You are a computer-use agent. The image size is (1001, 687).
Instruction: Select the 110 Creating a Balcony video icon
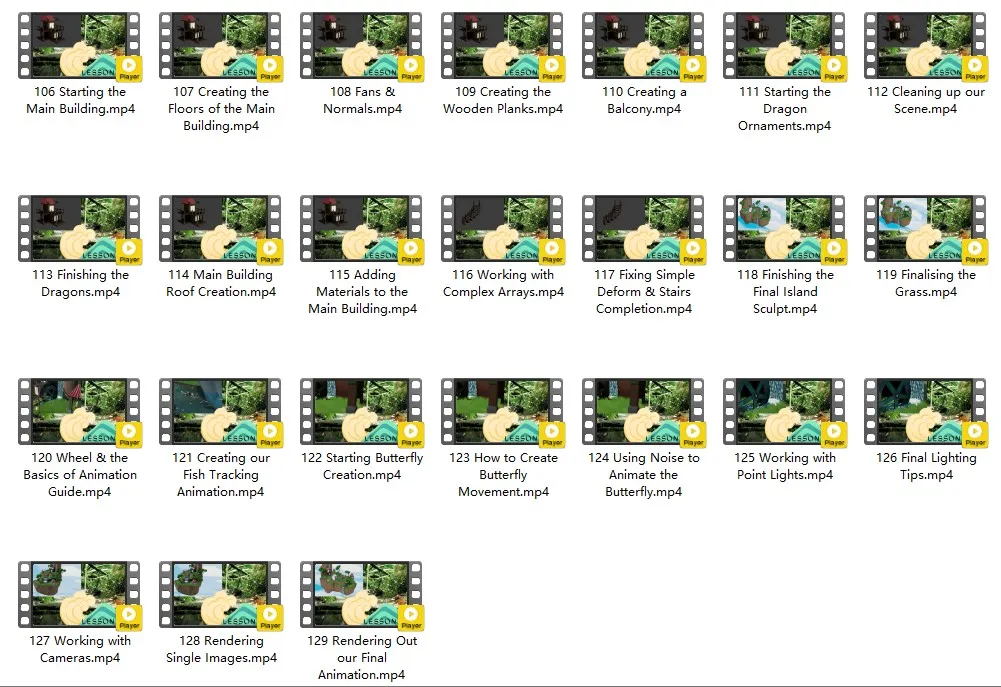coord(644,46)
